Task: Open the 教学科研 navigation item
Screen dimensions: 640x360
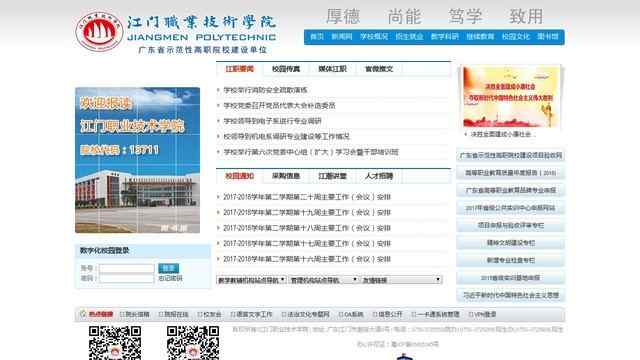Action: click(444, 37)
